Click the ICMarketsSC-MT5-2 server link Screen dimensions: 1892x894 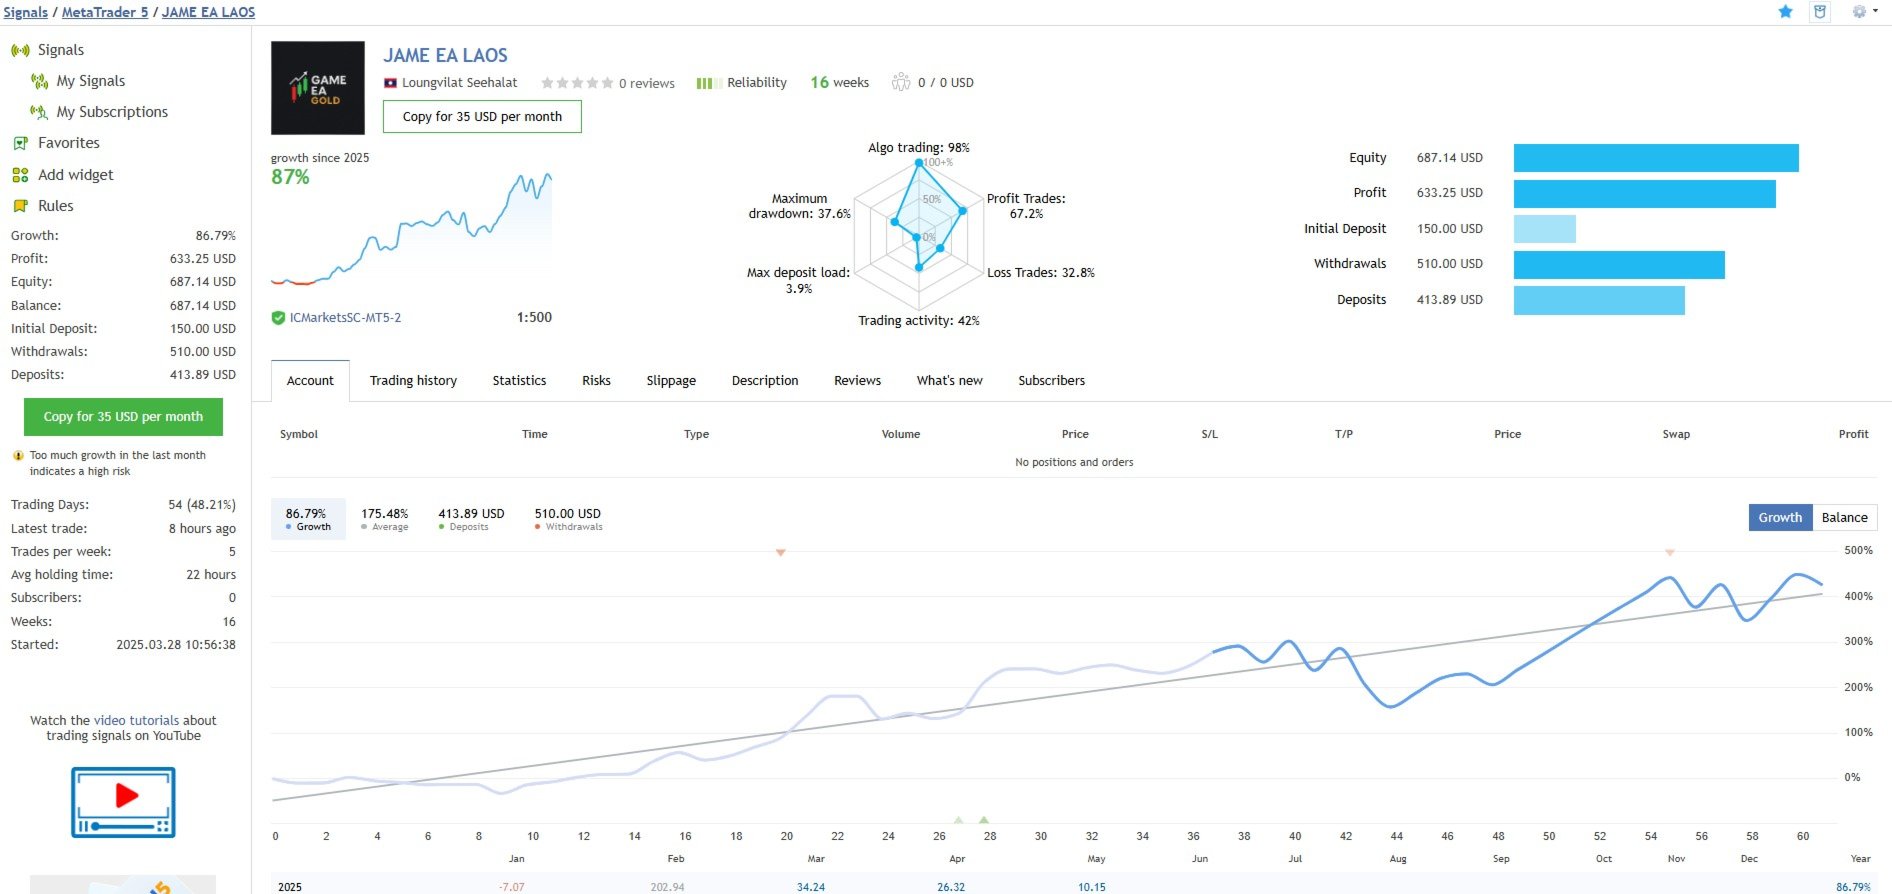click(345, 318)
